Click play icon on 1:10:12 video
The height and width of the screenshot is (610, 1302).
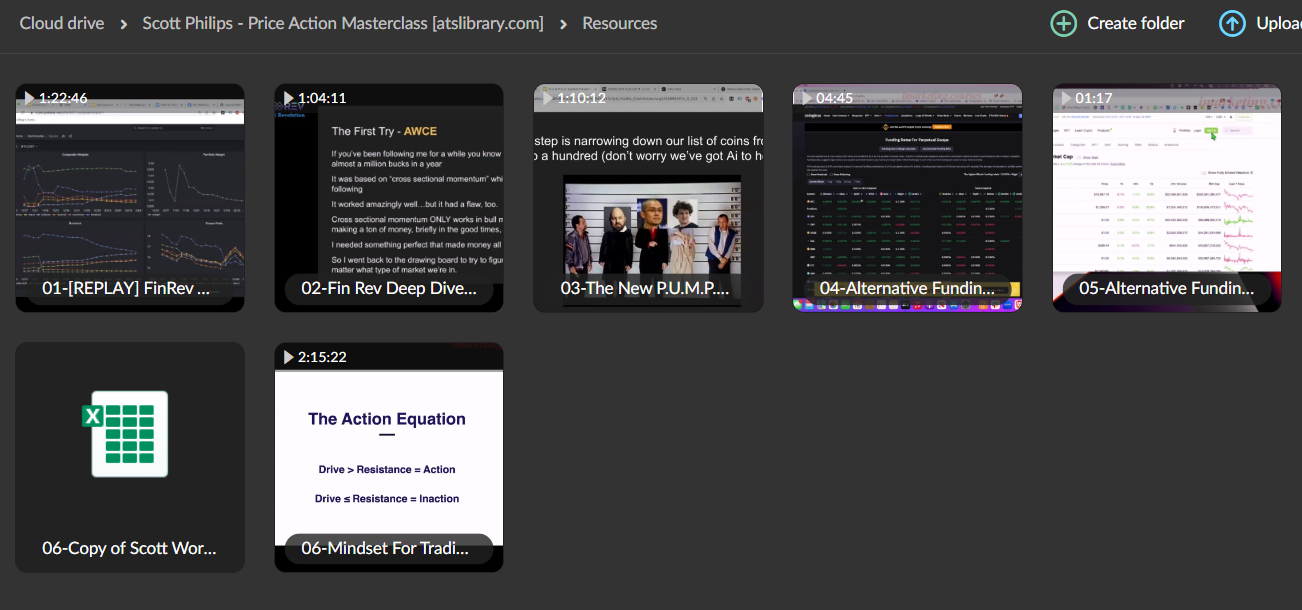pyautogui.click(x=547, y=98)
